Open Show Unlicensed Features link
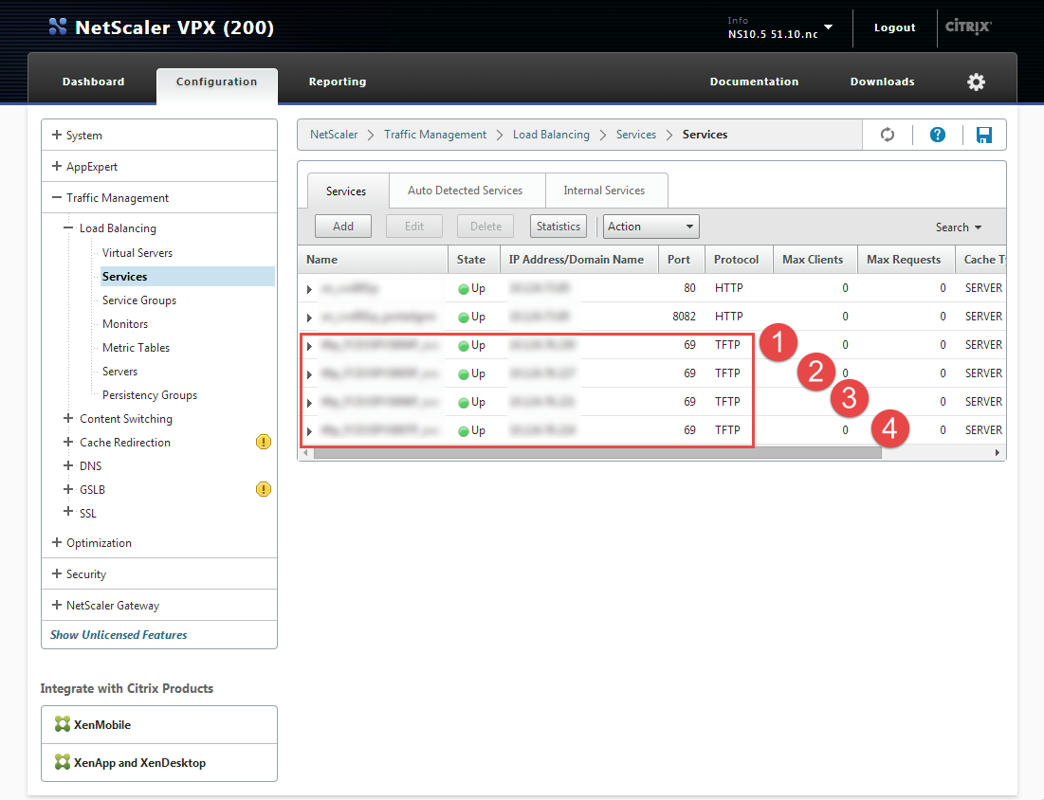 point(119,635)
